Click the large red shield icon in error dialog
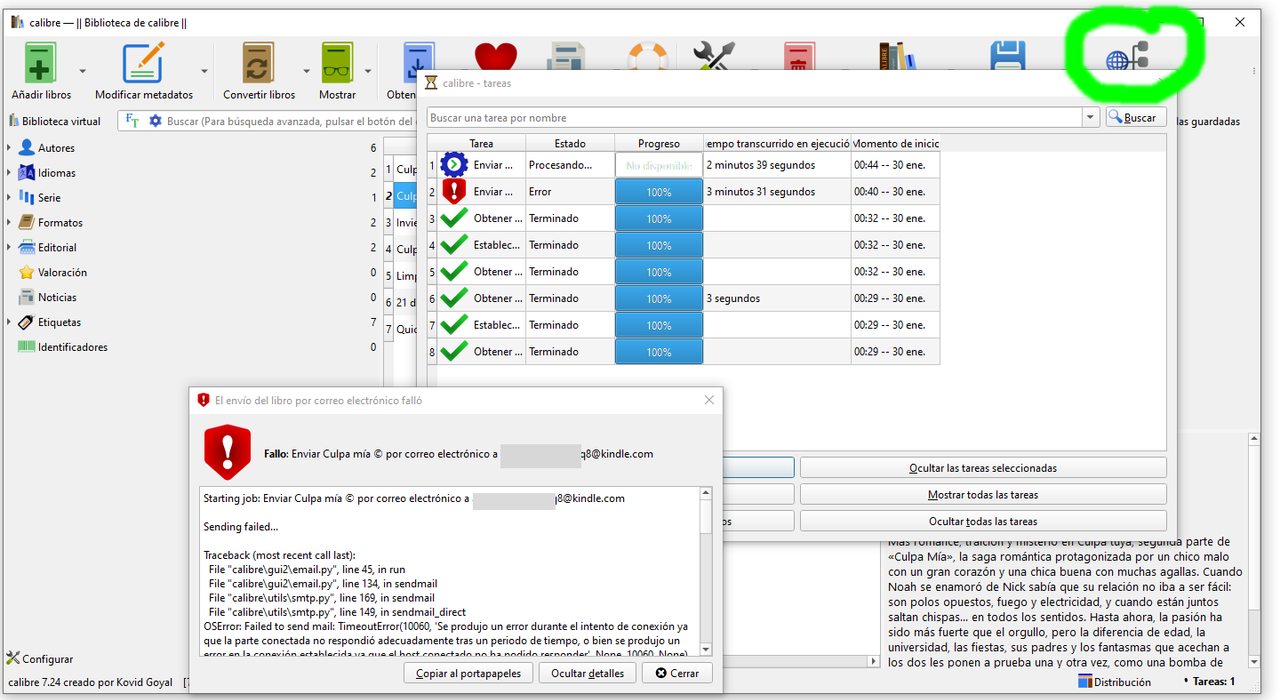This screenshot has height=700, width=1280. pyautogui.click(x=228, y=453)
